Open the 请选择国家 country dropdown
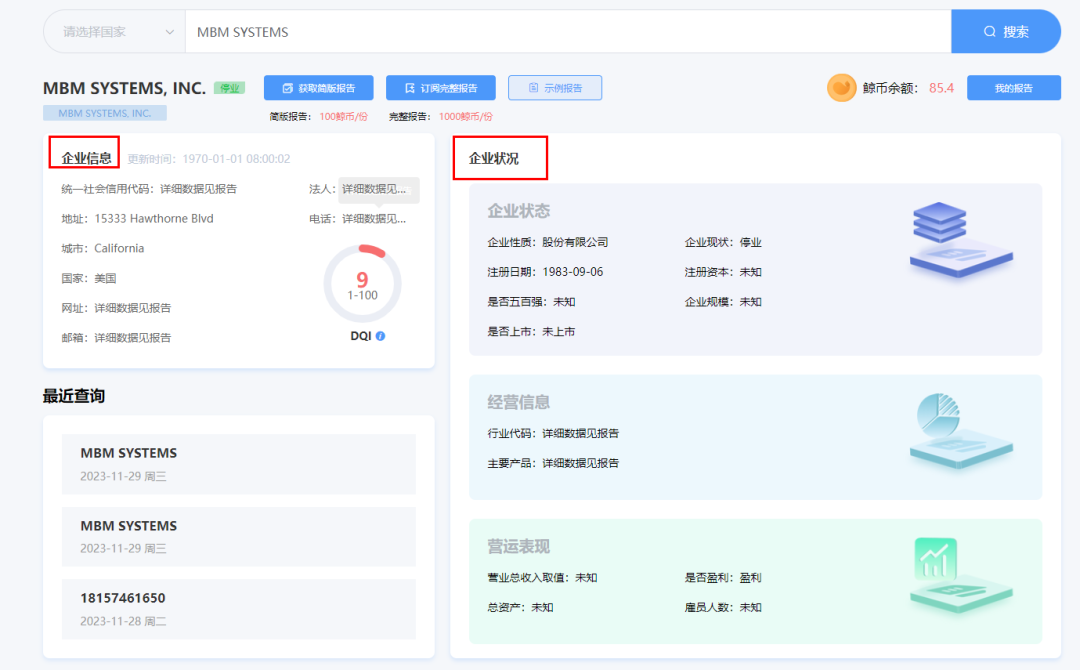 [x=114, y=32]
